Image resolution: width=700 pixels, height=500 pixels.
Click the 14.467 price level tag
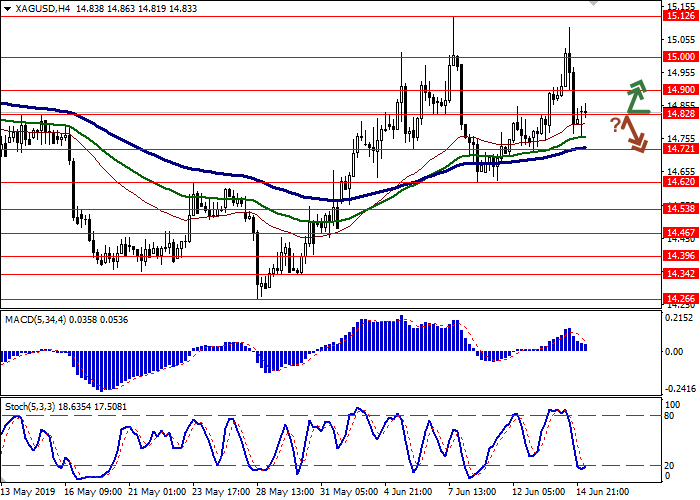(x=680, y=232)
